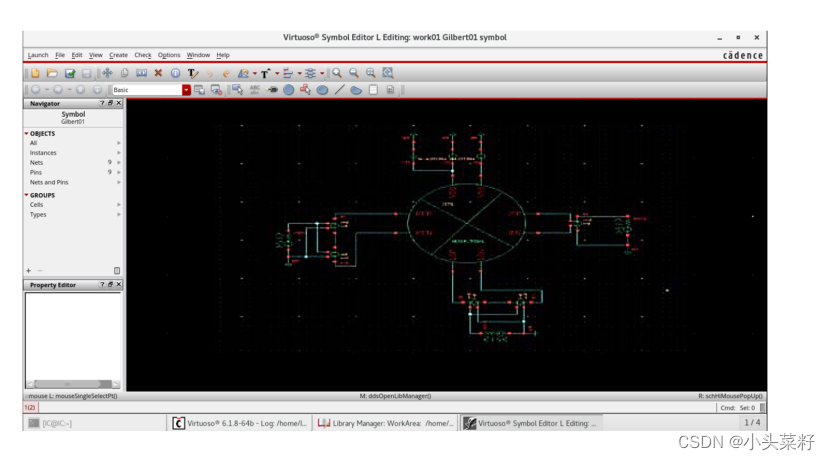Close the Property Editor panel
Image resolution: width=830 pixels, height=460 pixels.
click(119, 284)
